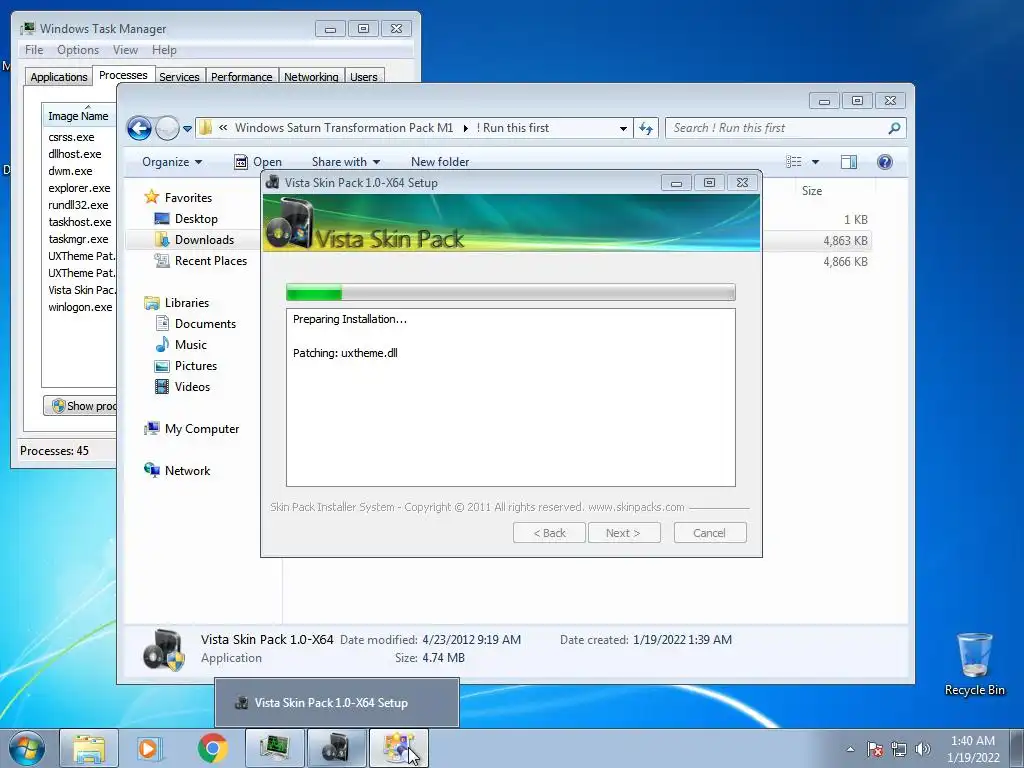Switch to Performance tab in Task Manager

[x=242, y=76]
